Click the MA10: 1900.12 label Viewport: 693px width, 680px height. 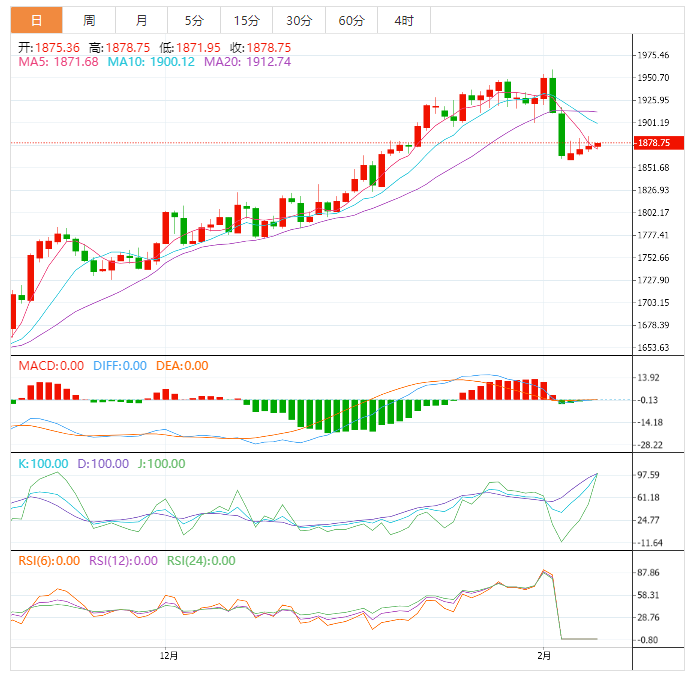[151, 61]
